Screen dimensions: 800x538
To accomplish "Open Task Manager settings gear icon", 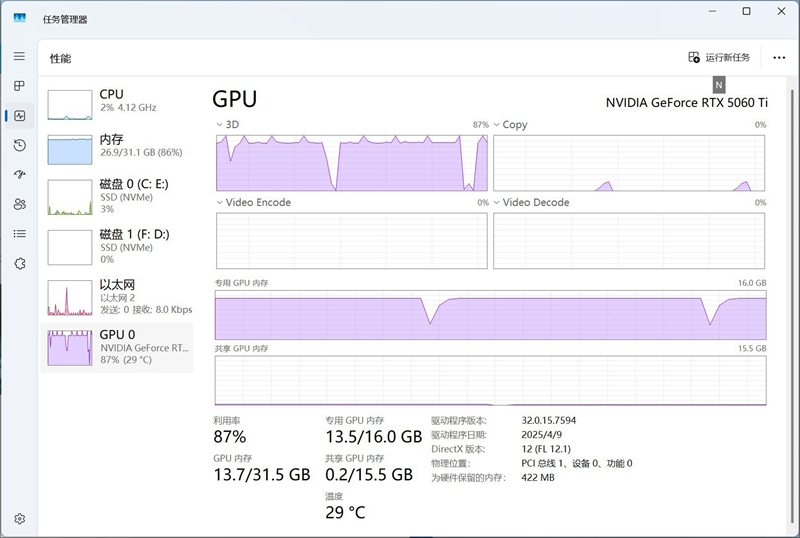I will tap(19, 519).
